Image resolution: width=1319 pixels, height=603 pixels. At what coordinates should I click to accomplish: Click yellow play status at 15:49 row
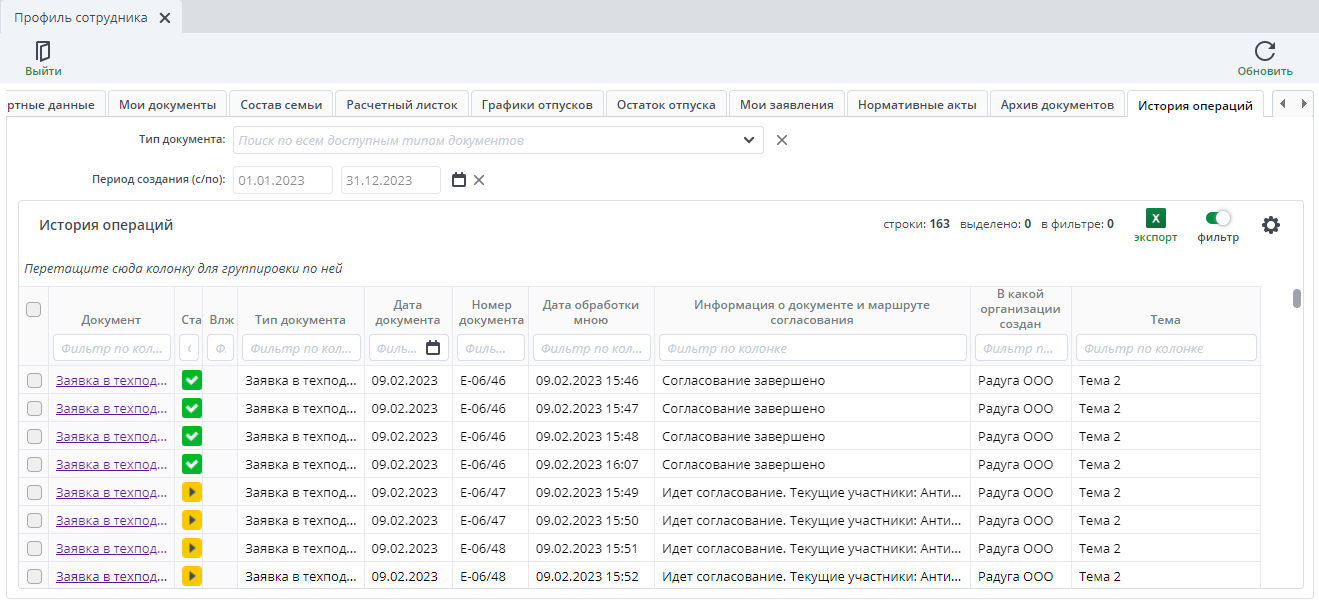(192, 492)
